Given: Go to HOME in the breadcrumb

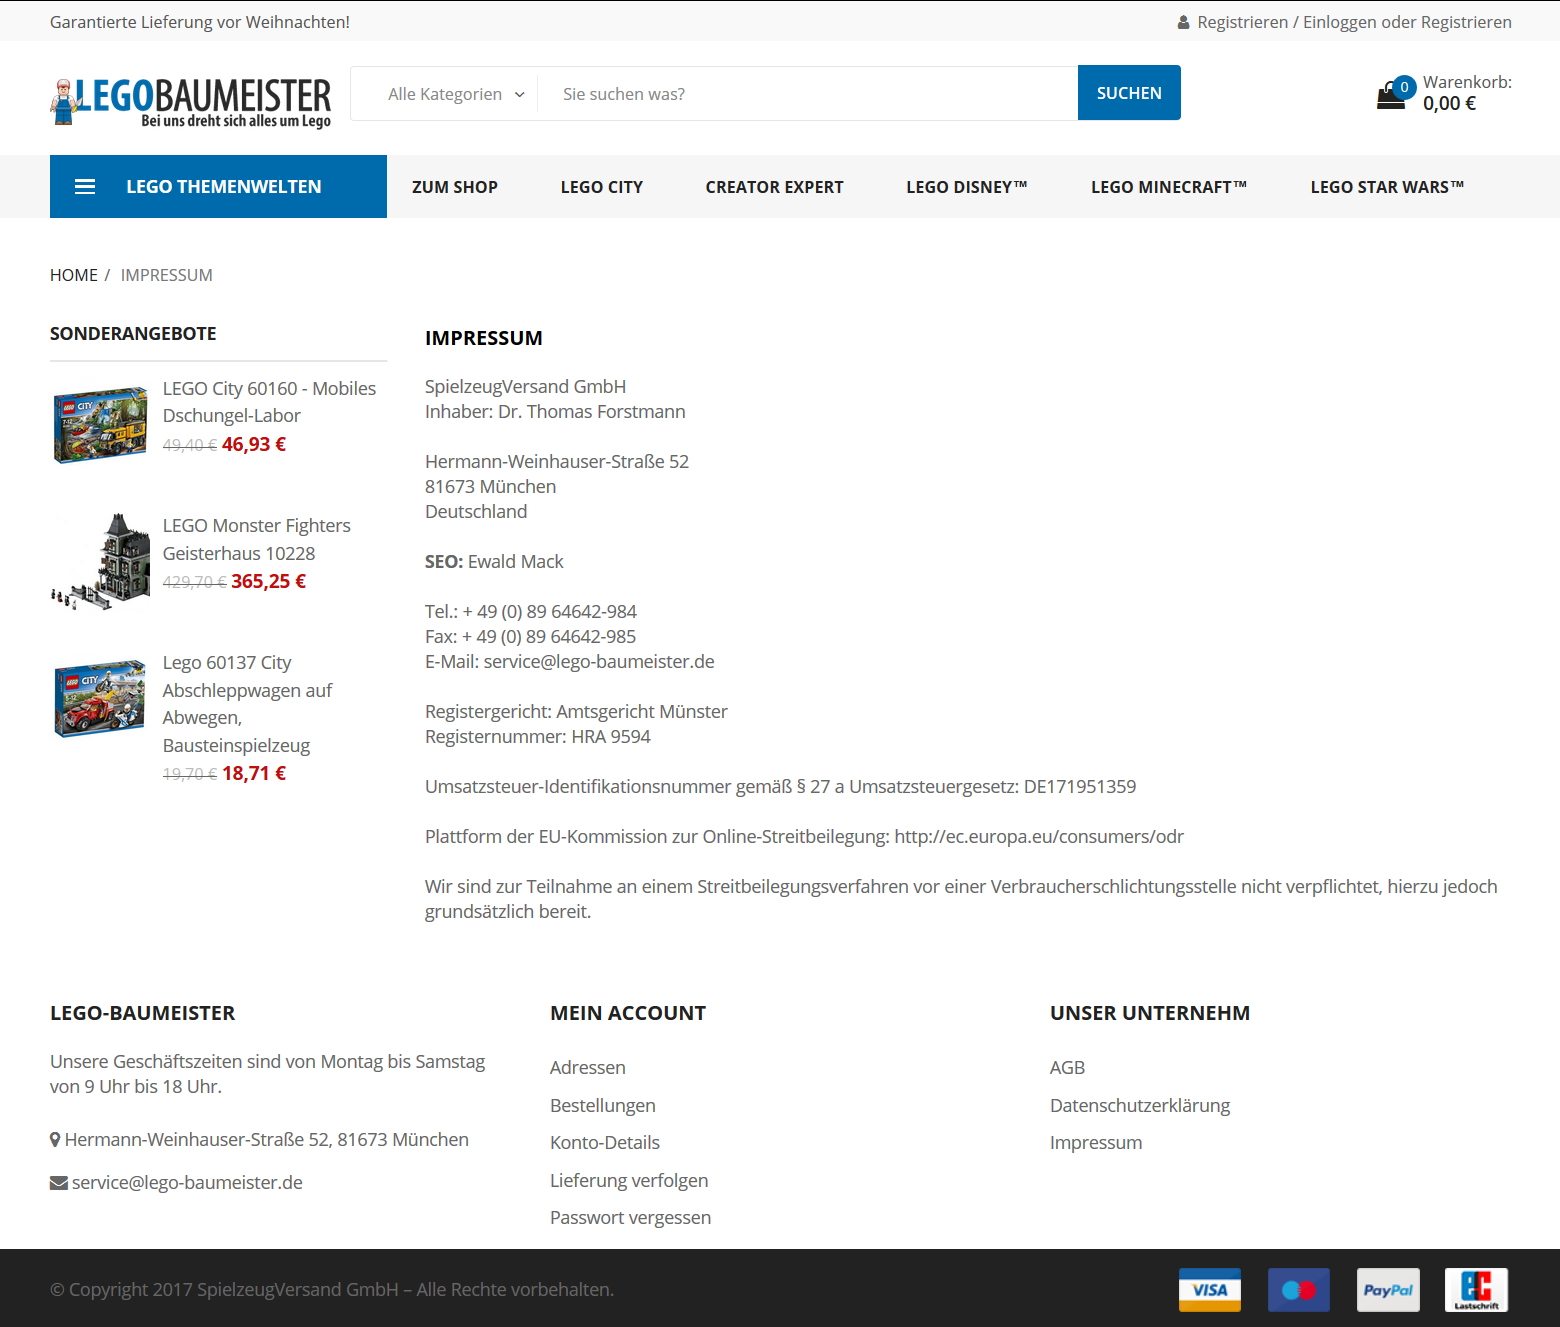Looking at the screenshot, I should tap(74, 275).
